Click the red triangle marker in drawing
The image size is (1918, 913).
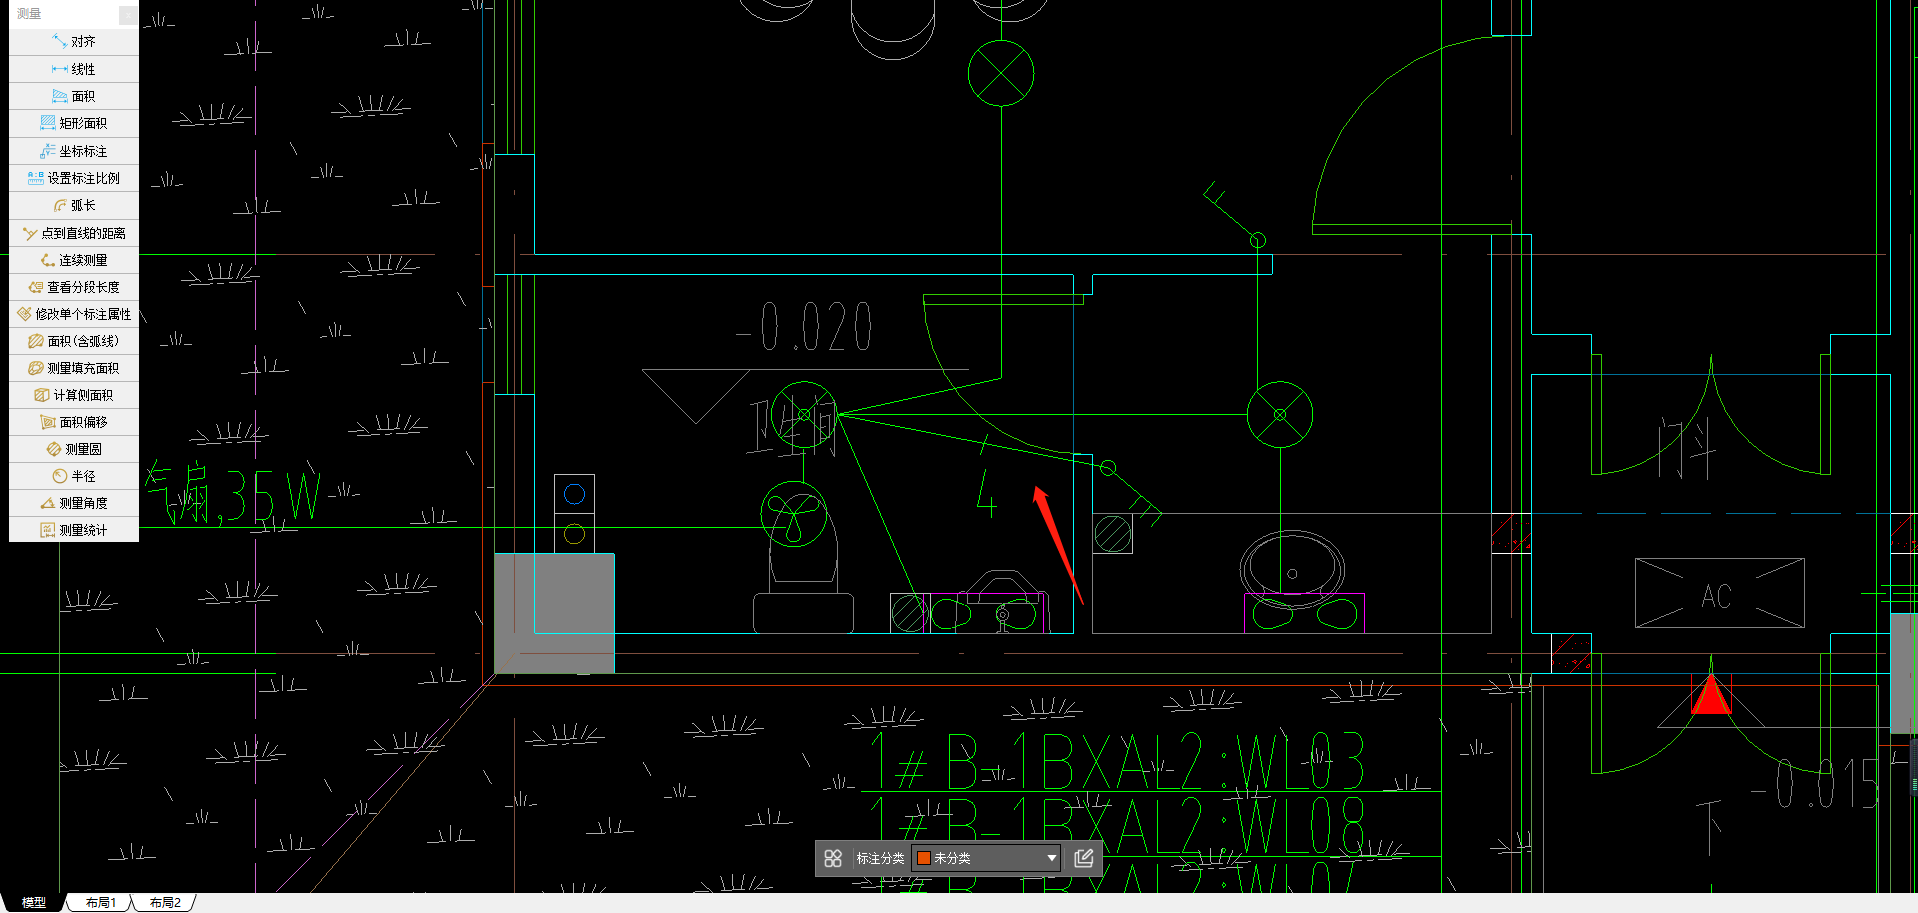pyautogui.click(x=1711, y=694)
